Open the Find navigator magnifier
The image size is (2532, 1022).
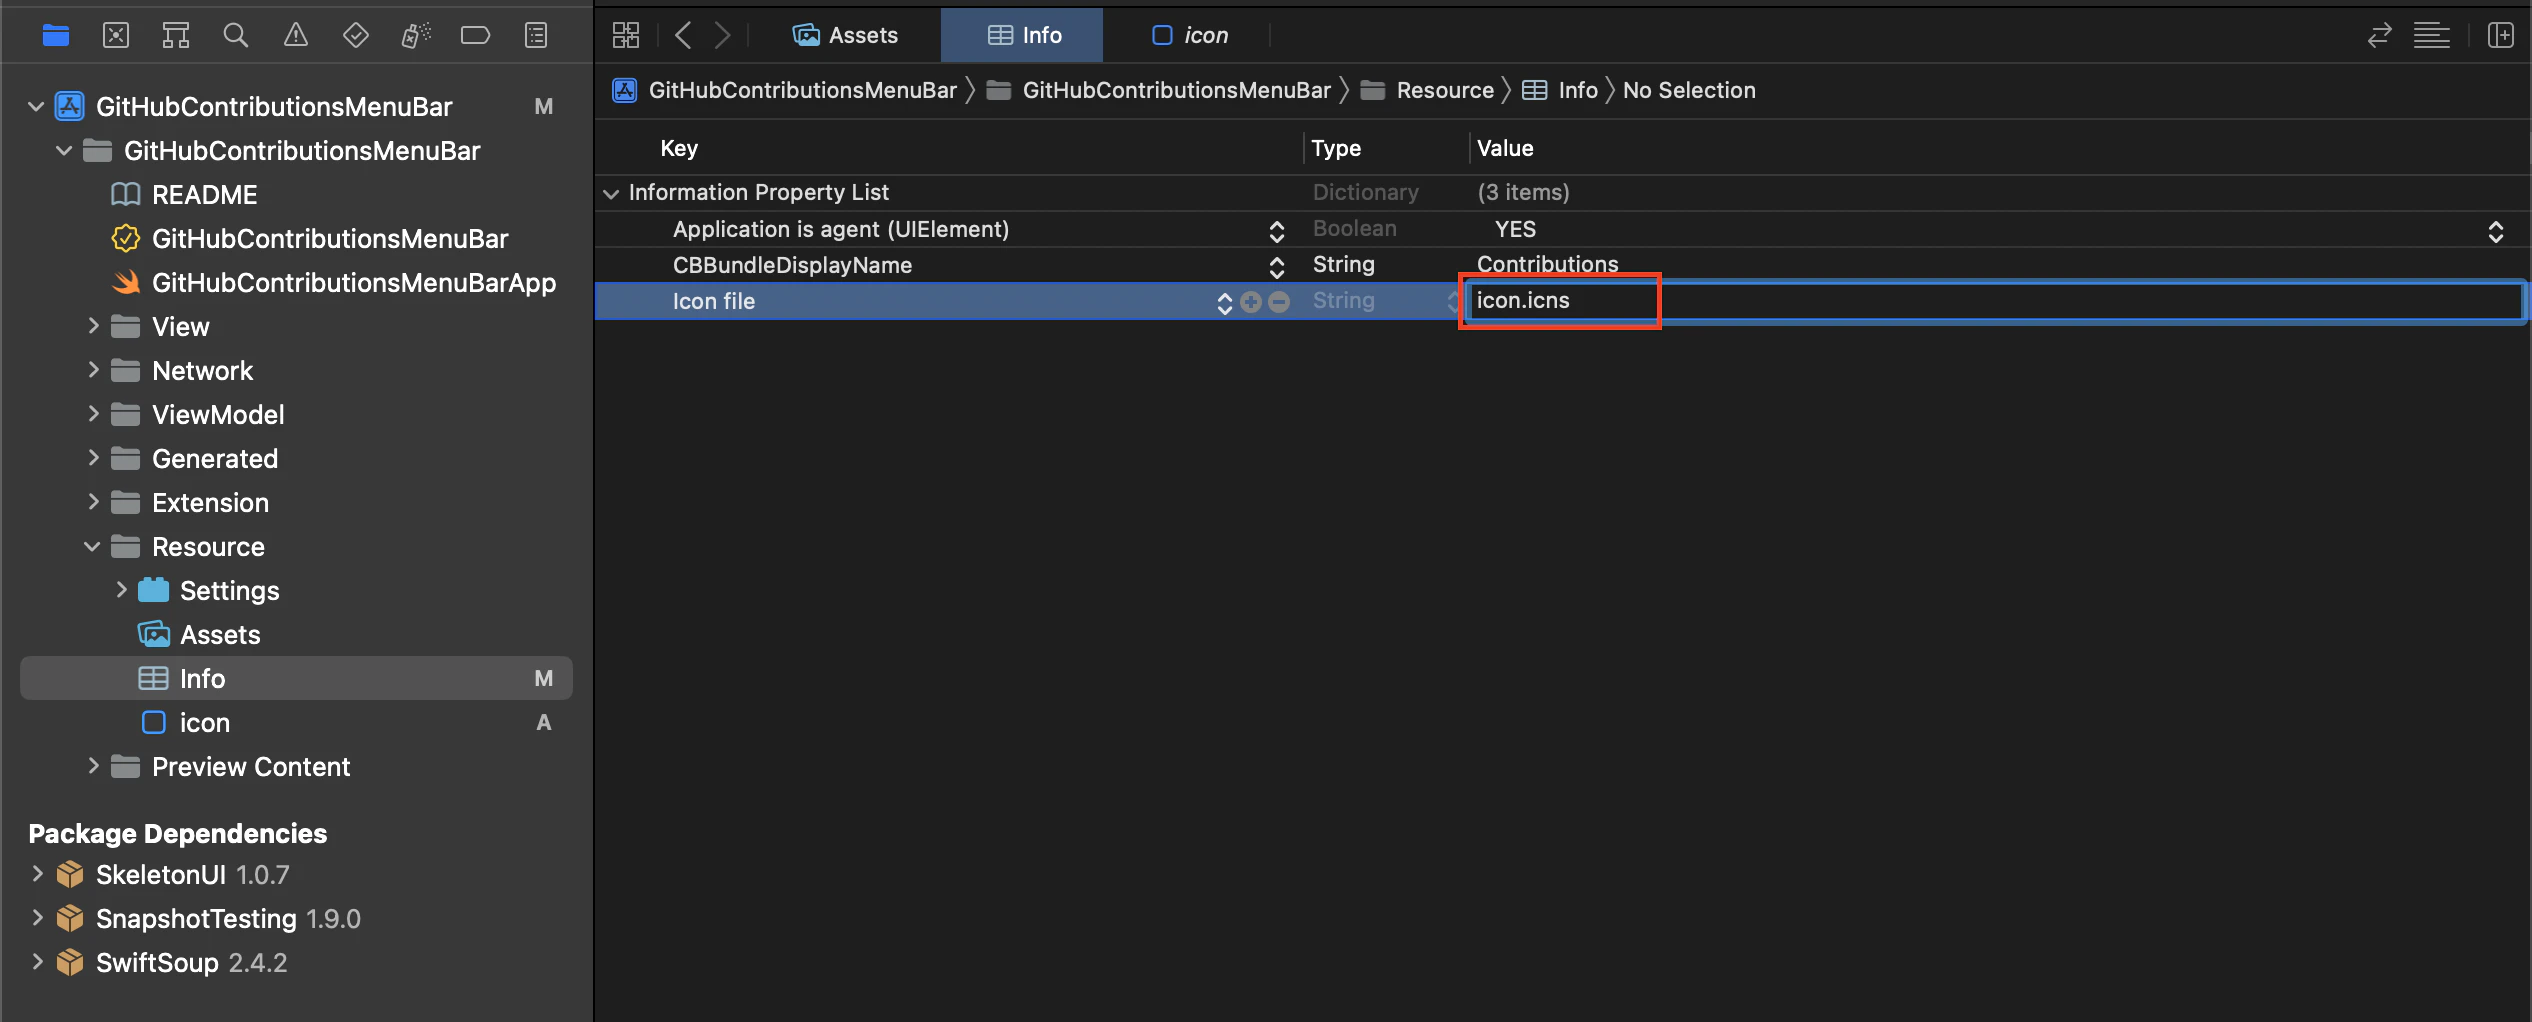point(236,36)
